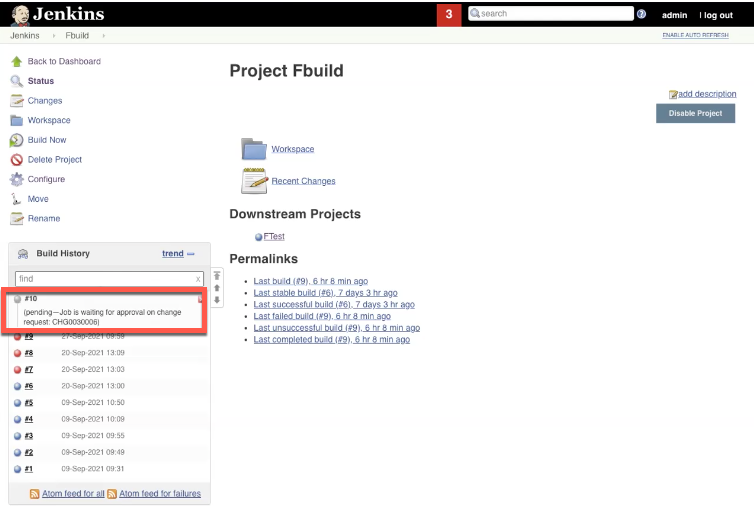Click the Status magnifier icon
Image resolution: width=754 pixels, height=512 pixels.
tap(16, 81)
